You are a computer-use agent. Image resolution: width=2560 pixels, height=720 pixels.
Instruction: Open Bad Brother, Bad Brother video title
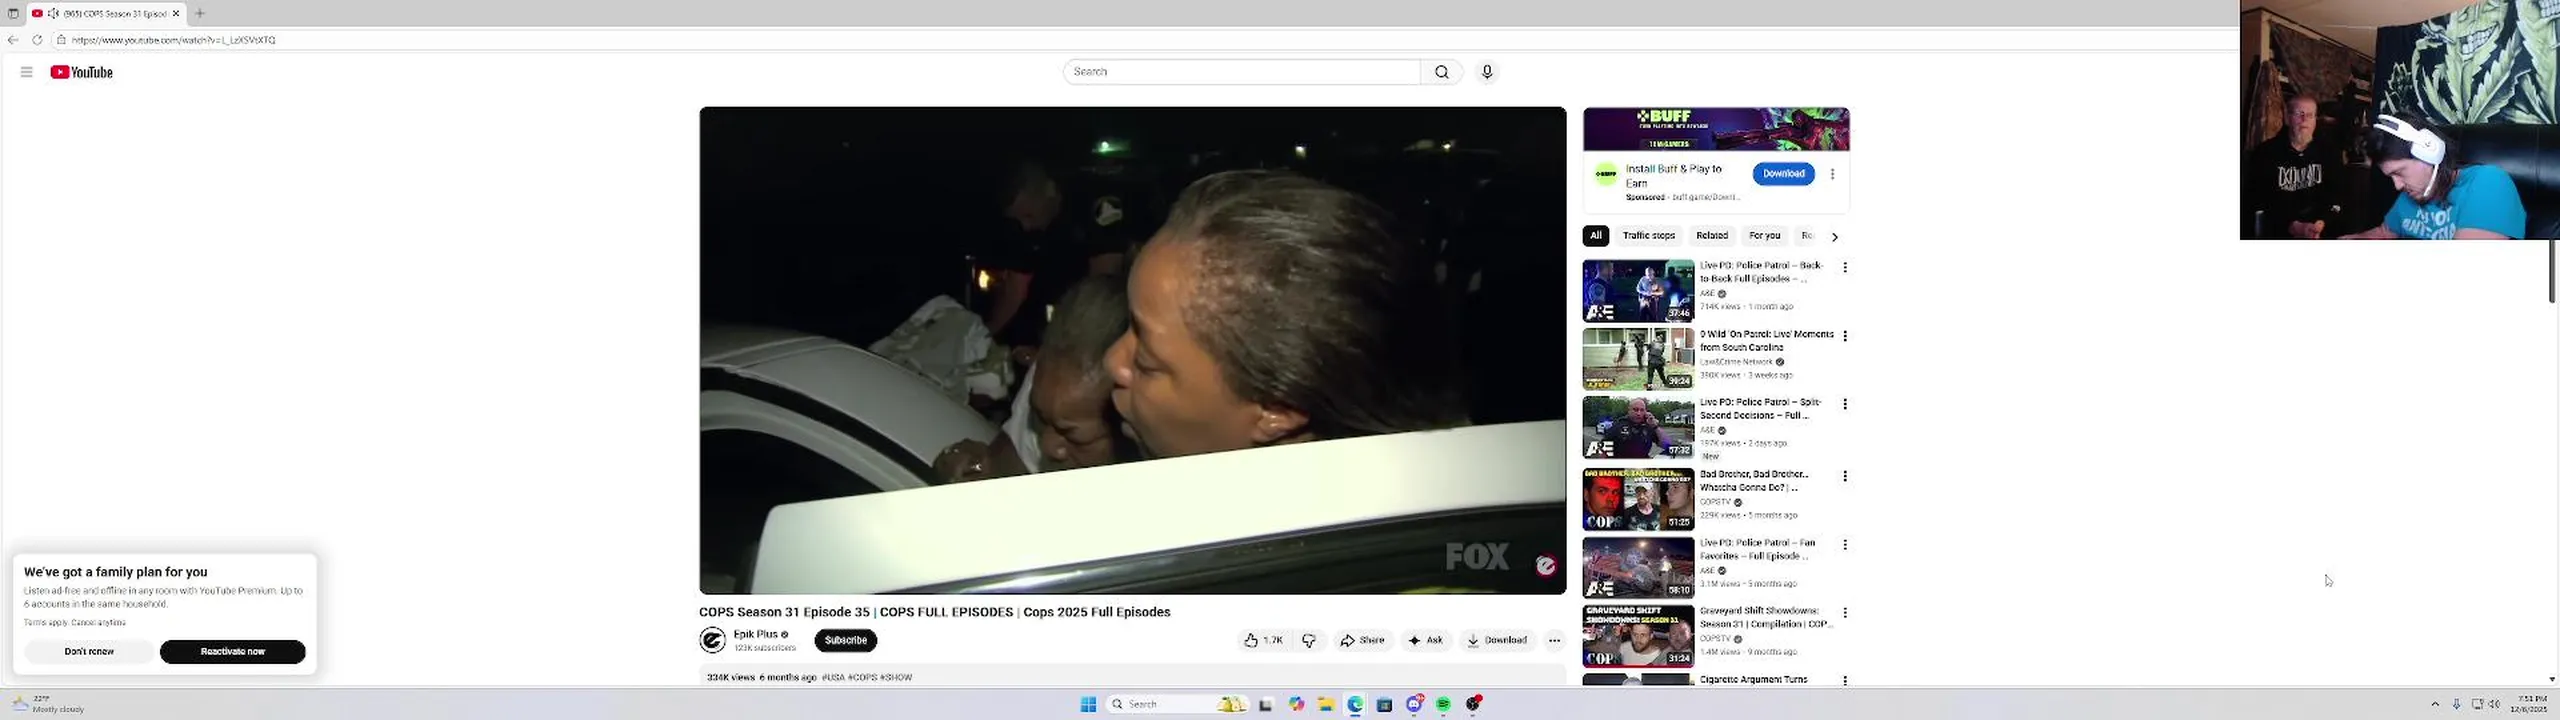(x=1753, y=481)
